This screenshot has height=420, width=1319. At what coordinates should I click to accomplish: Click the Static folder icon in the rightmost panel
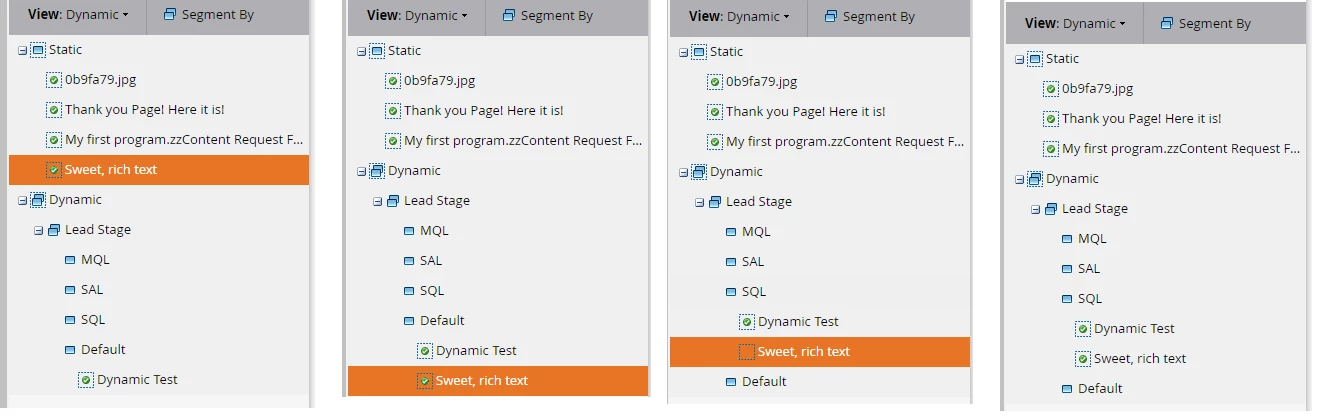click(1035, 59)
